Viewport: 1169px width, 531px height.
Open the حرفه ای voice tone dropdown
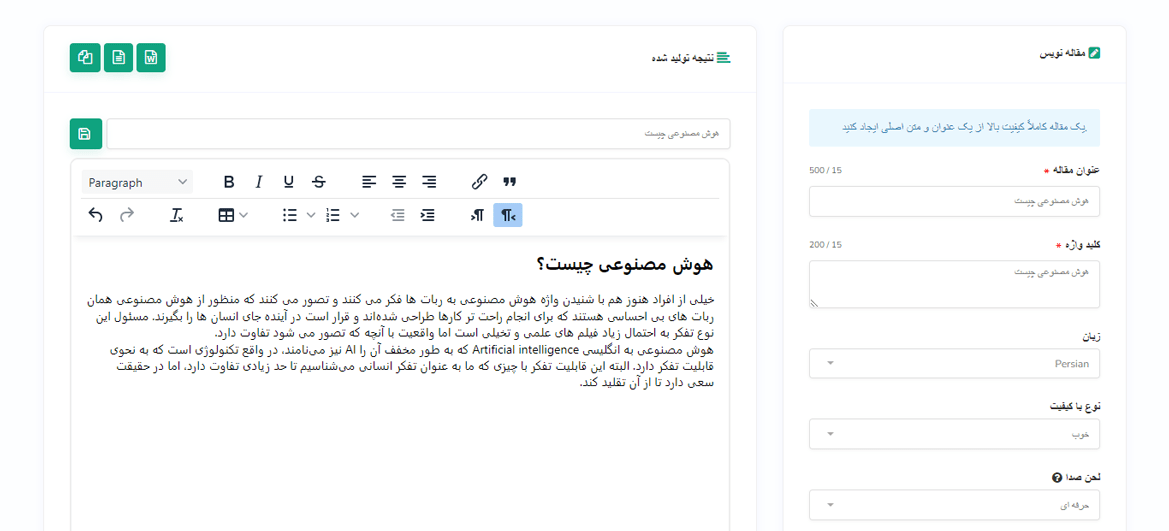tap(953, 505)
